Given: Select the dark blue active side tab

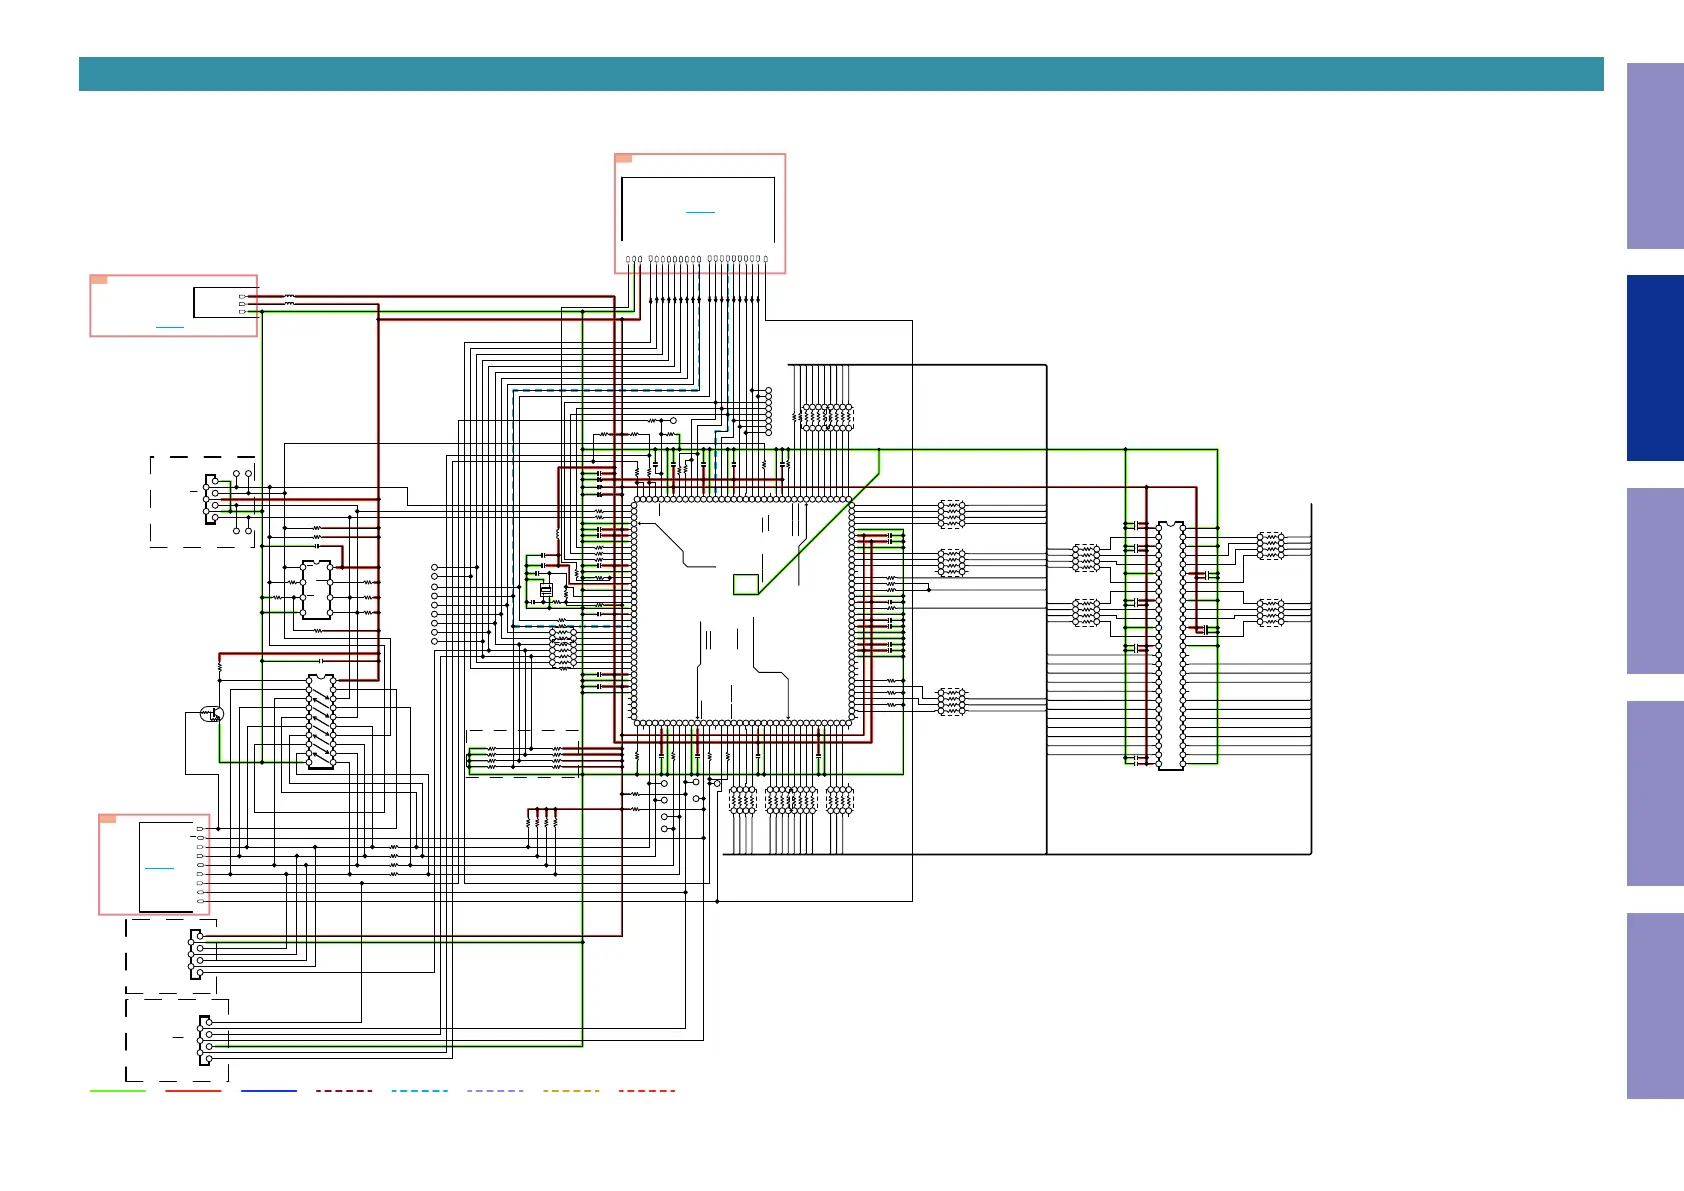Looking at the screenshot, I should click(1655, 368).
